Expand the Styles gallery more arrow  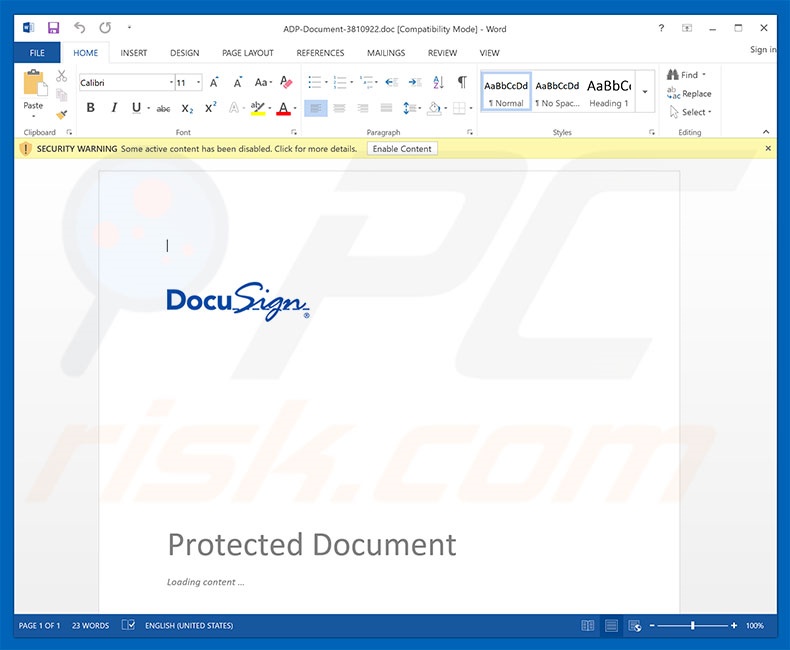(645, 91)
